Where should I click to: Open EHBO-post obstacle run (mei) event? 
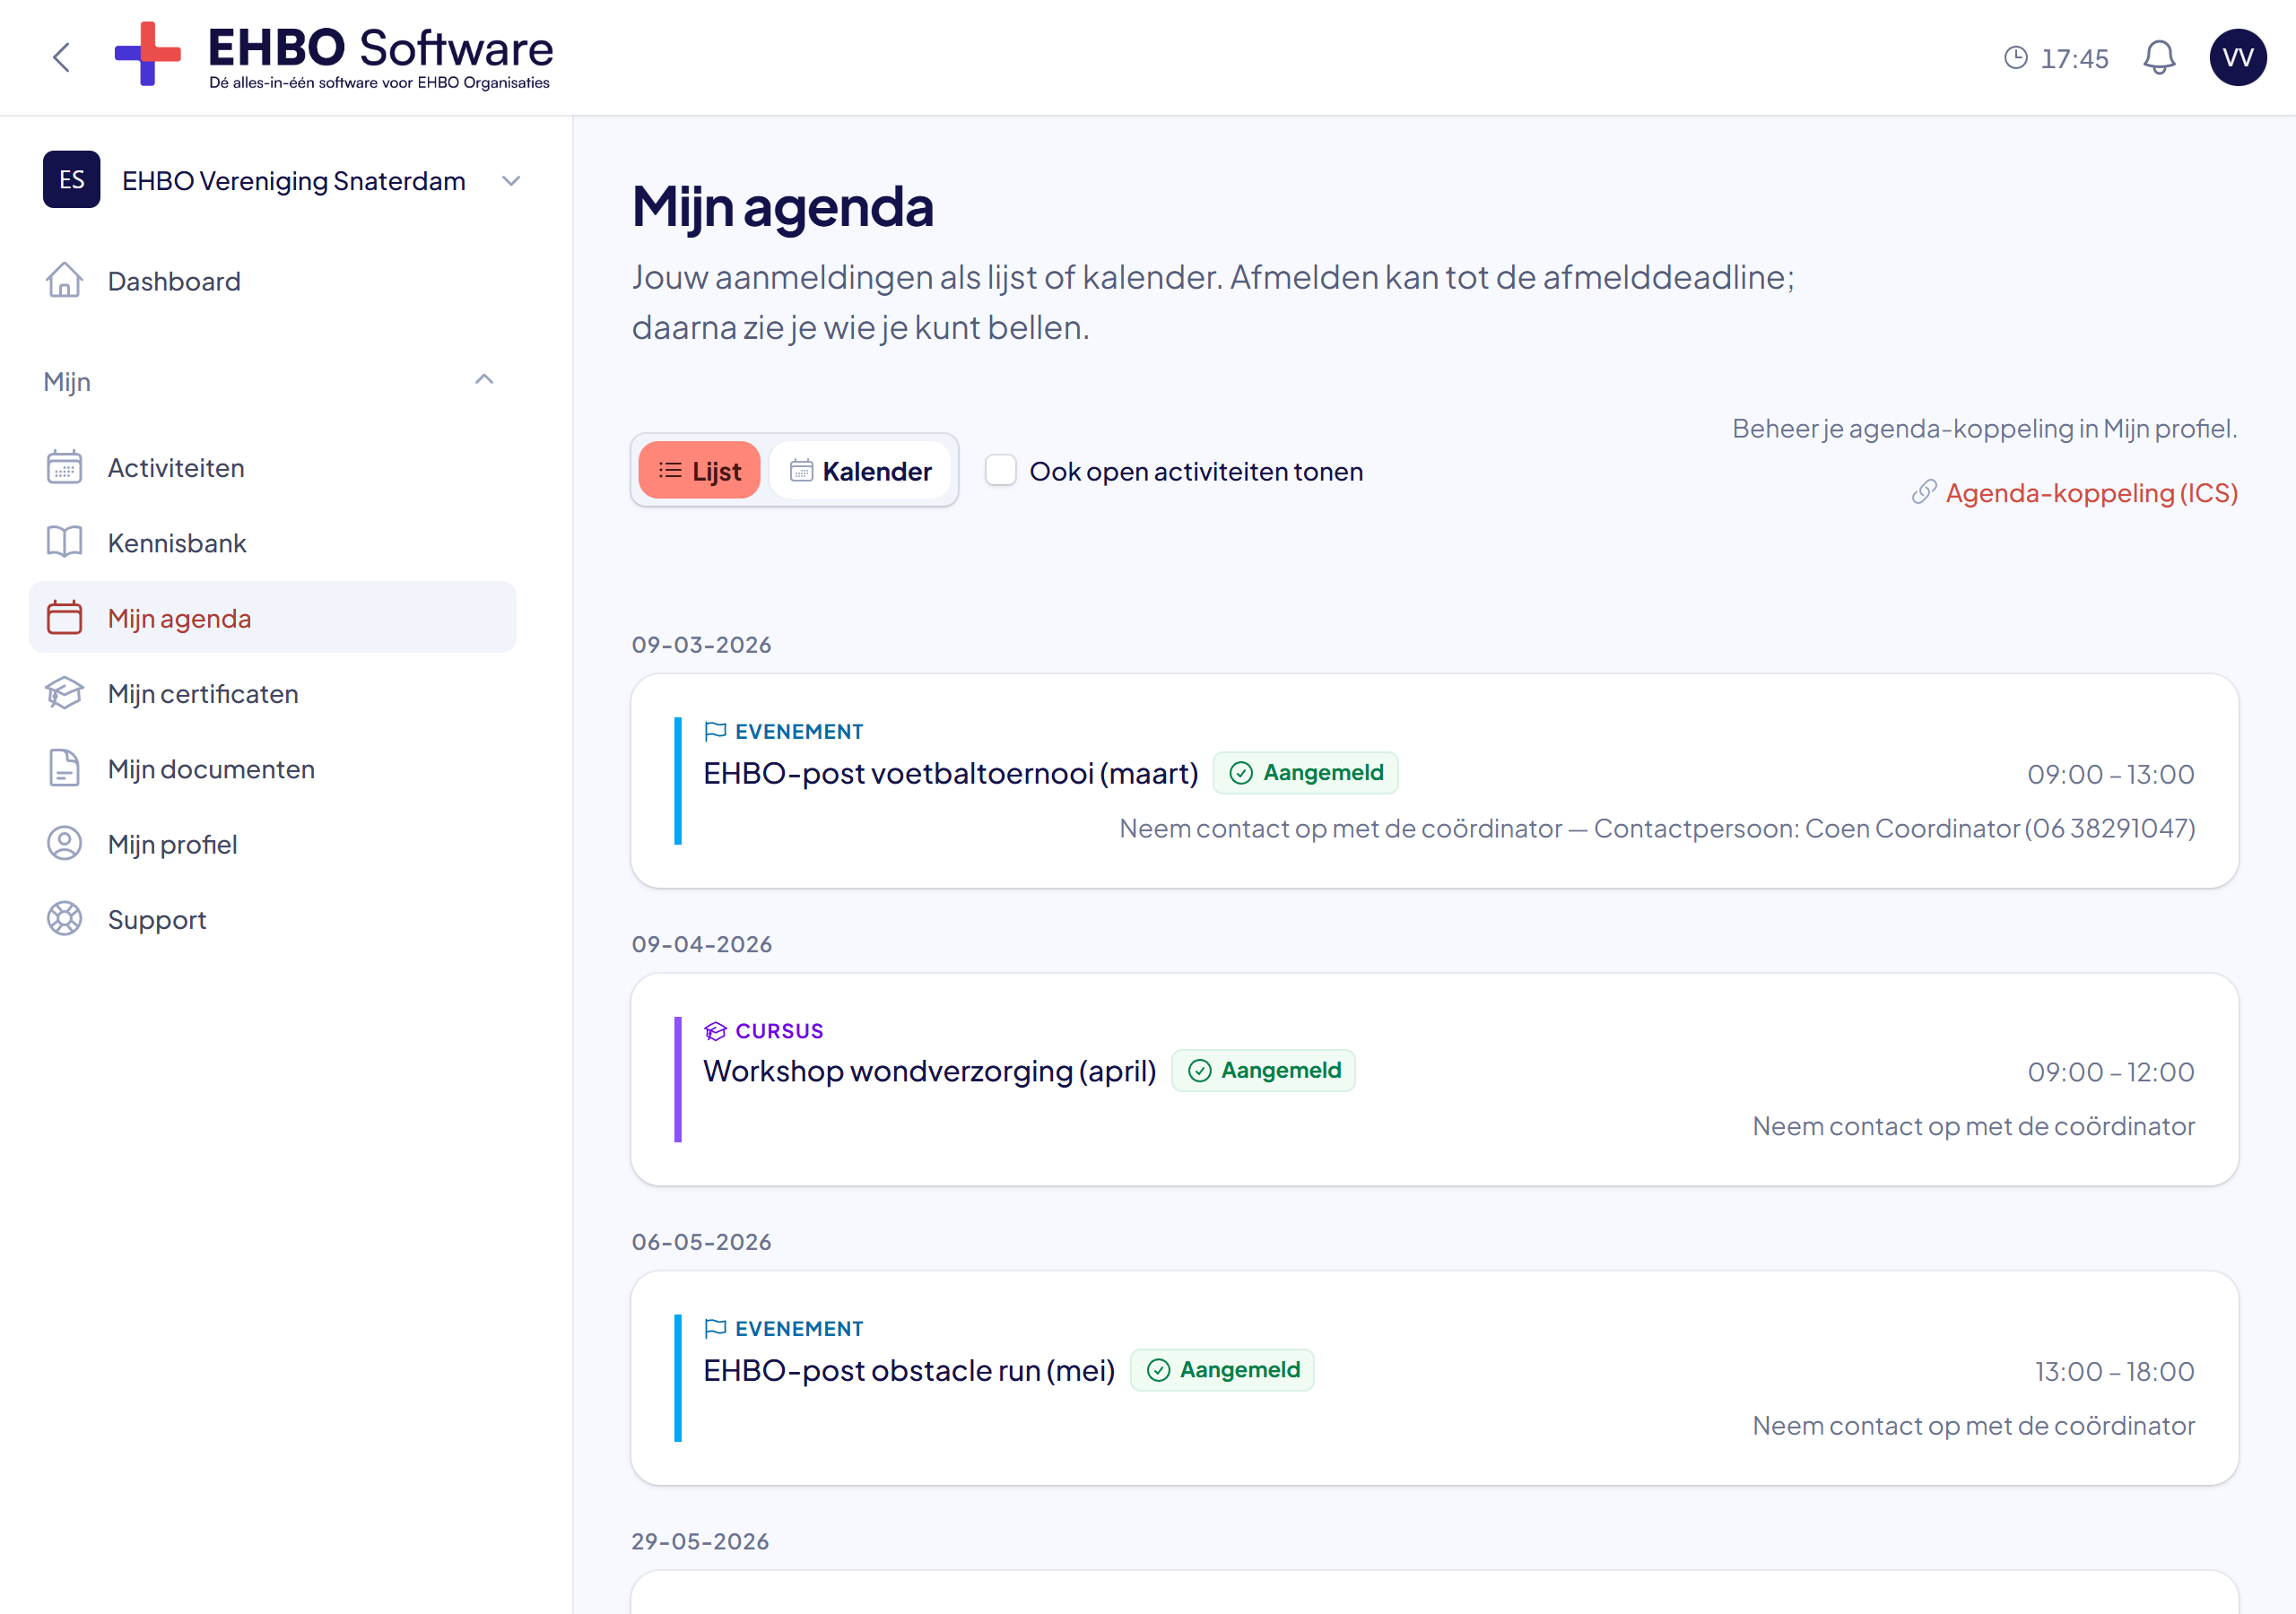coord(908,1370)
